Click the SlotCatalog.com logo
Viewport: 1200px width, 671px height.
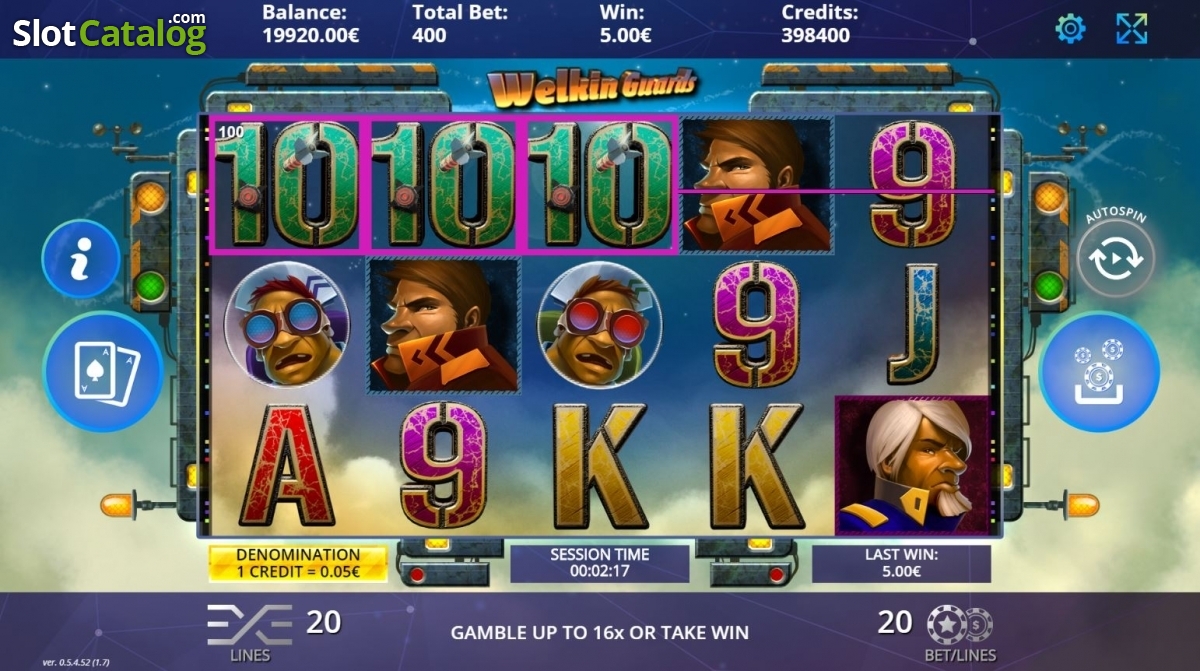click(109, 31)
